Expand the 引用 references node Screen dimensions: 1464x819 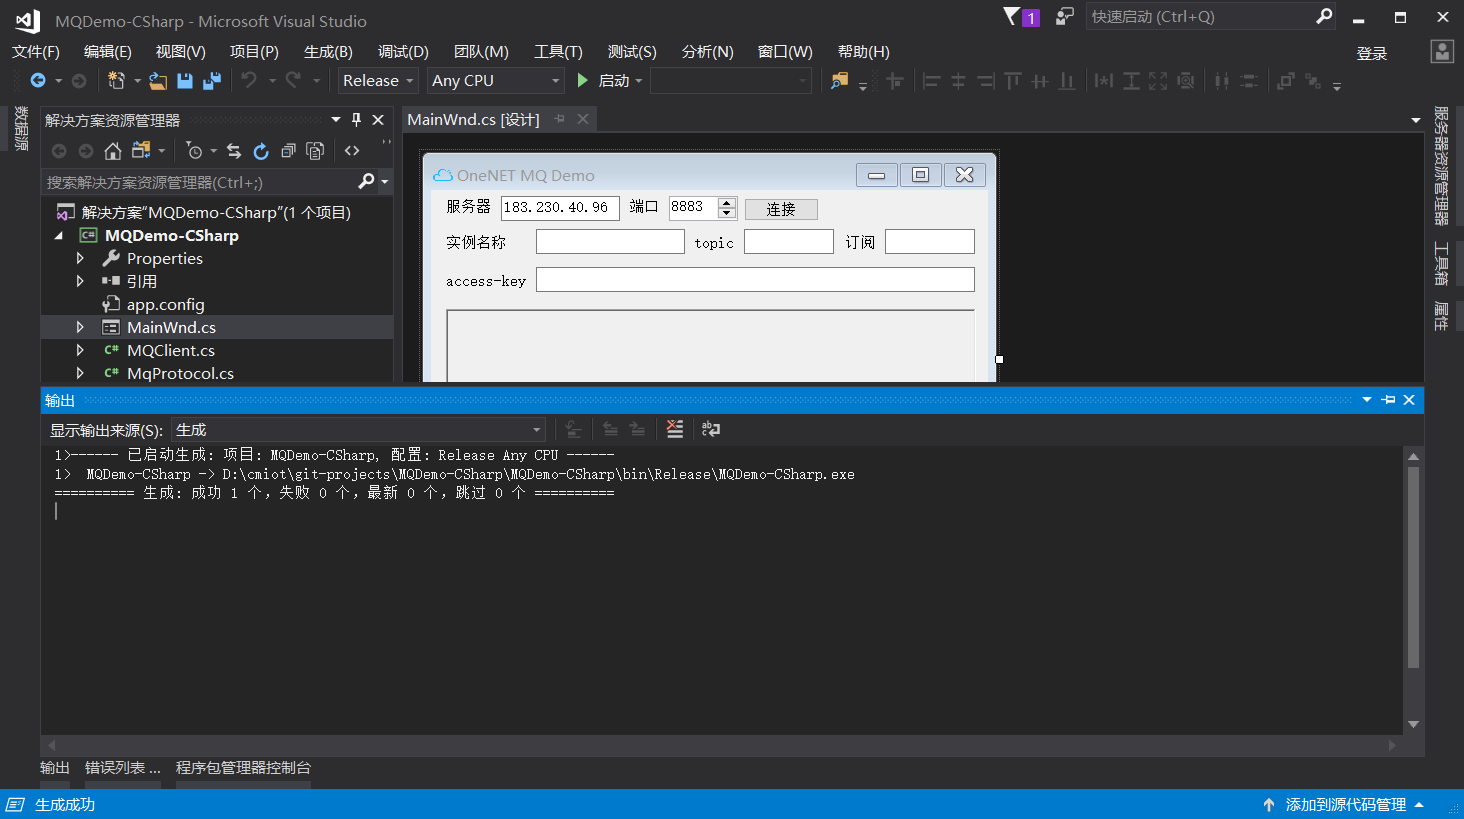[80, 281]
